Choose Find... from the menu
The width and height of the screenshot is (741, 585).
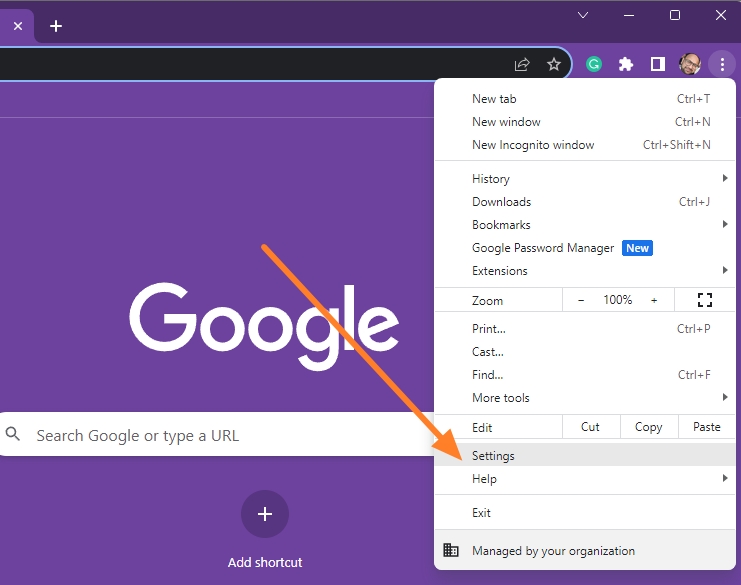click(x=585, y=375)
